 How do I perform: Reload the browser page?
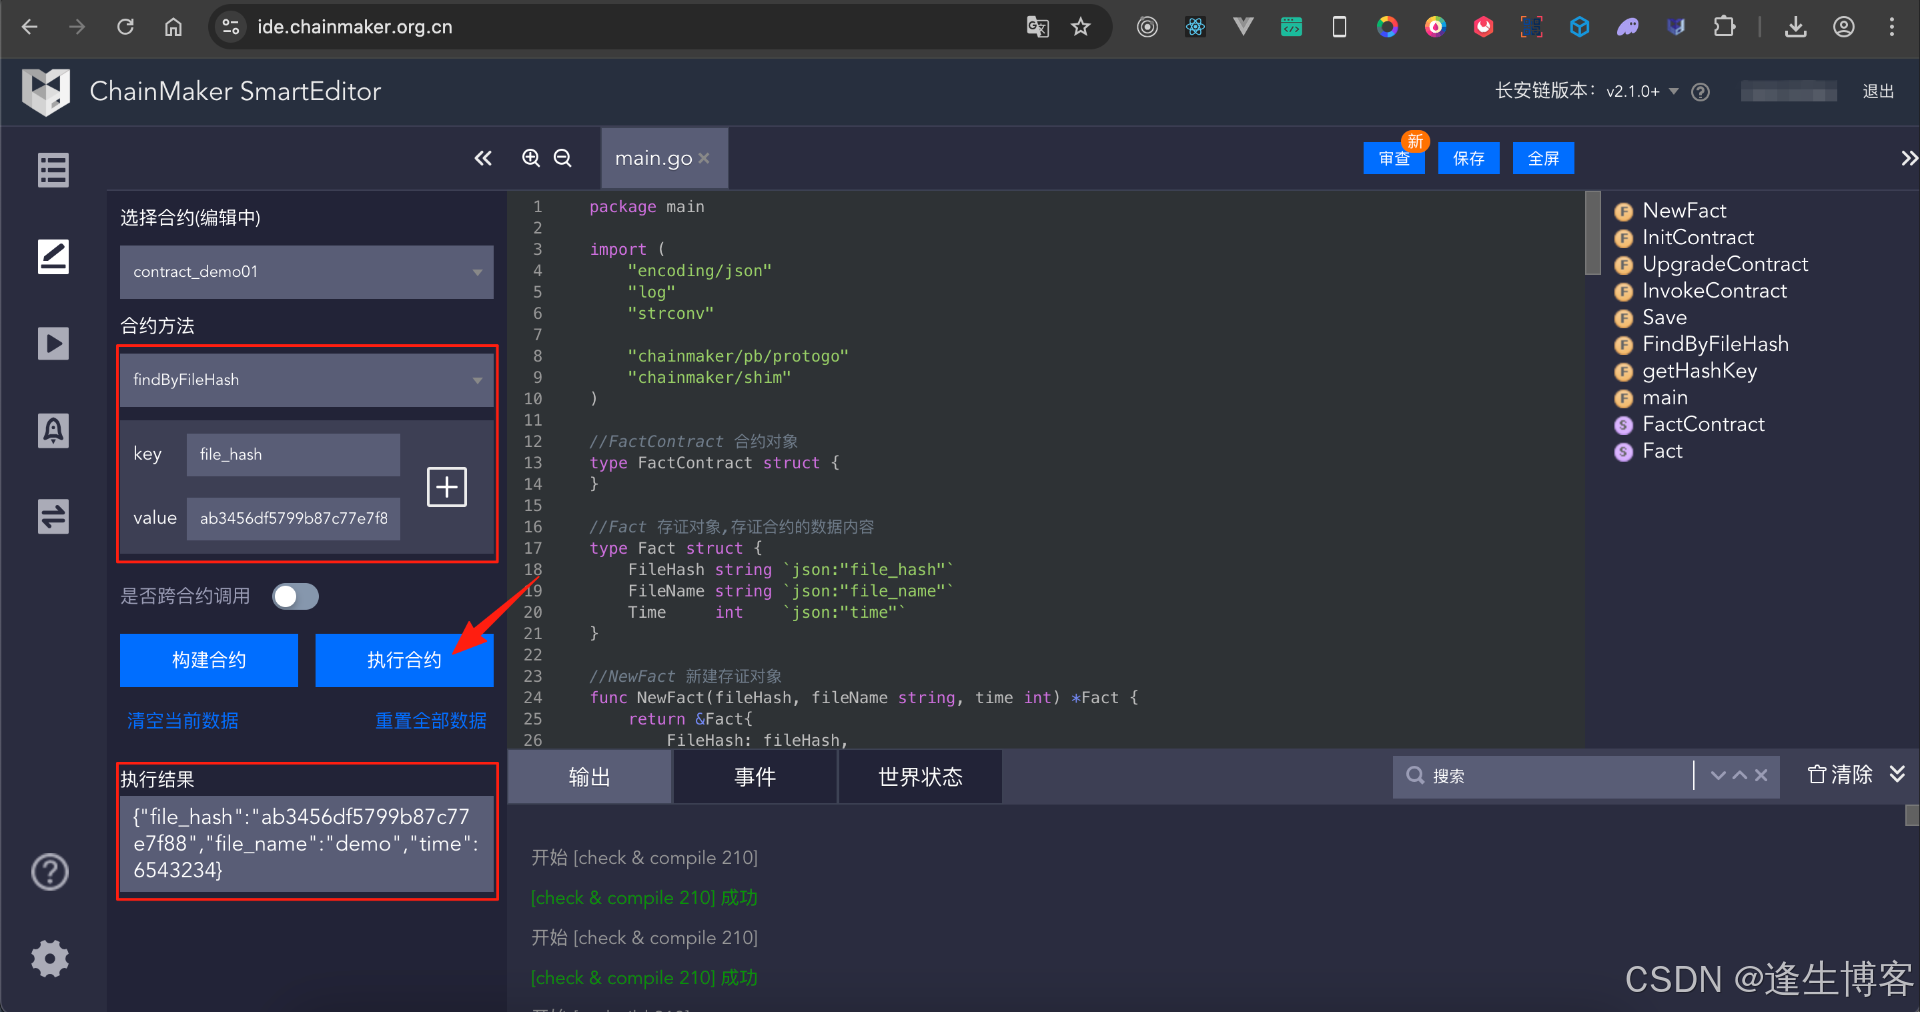tap(125, 27)
